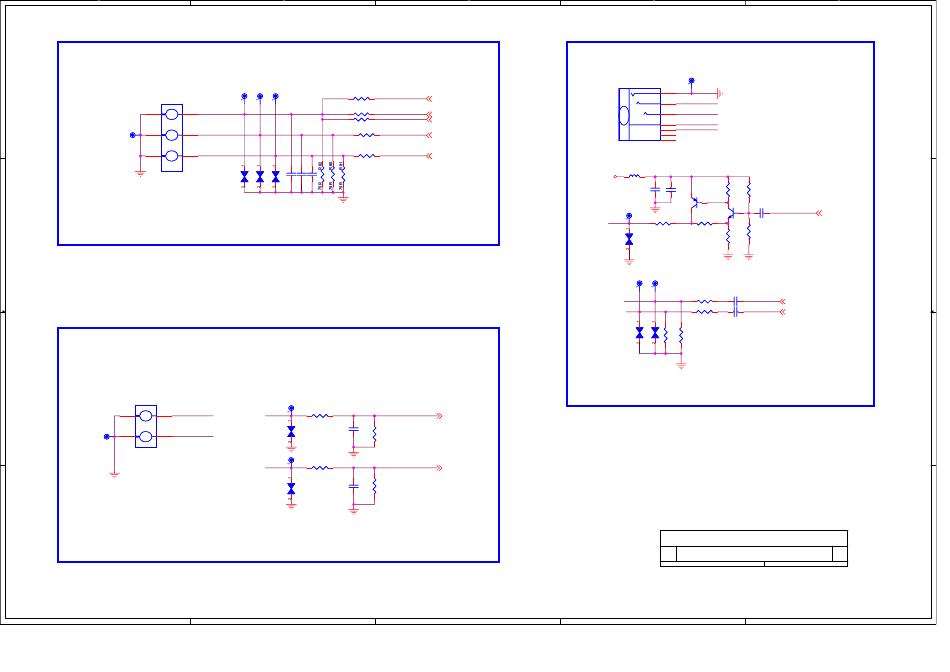The width and height of the screenshot is (950, 672).
Task: Select the left transistor in amplifier circuit
Action: click(x=696, y=202)
